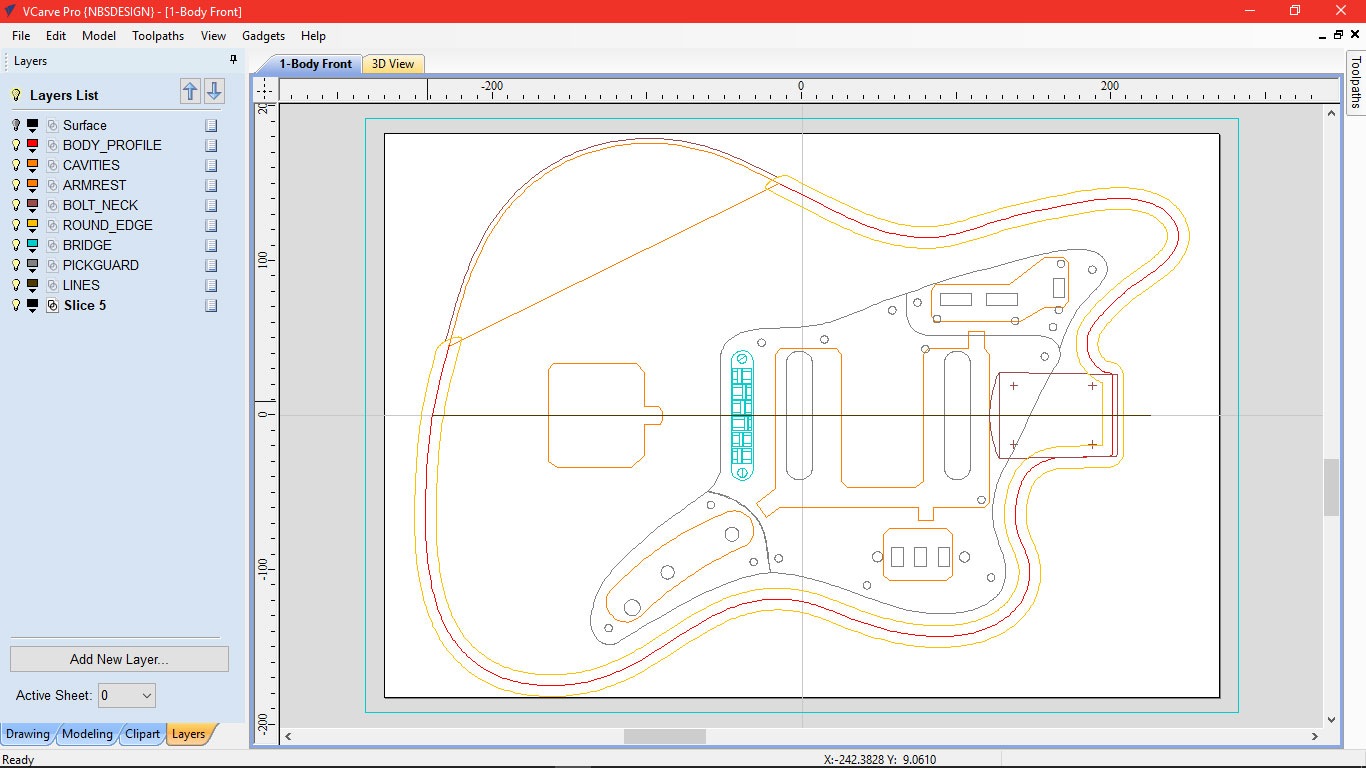The width and height of the screenshot is (1366, 768).
Task: Switch to the 3D View tab
Action: pos(393,64)
